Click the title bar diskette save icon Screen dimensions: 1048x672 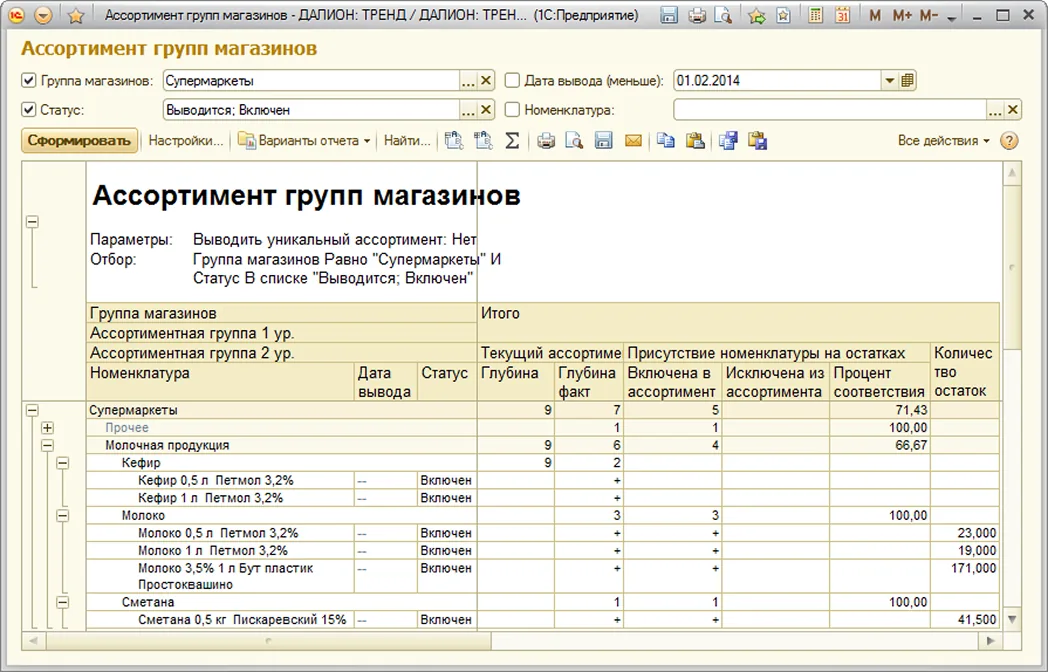coord(669,15)
